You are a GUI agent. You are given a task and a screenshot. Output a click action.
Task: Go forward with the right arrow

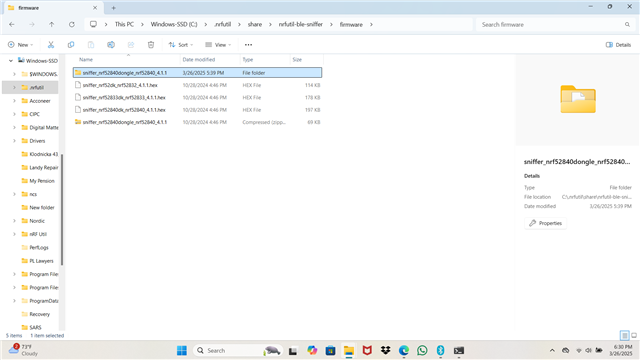tap(32, 24)
